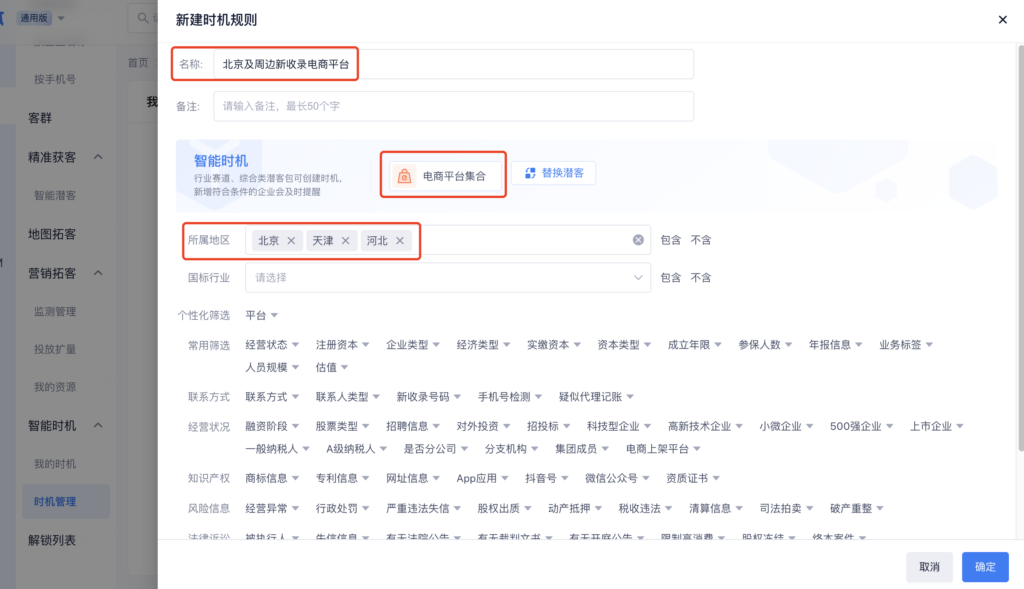The image size is (1024, 589).
Task: Expand the 融资阶段 filter dropdown
Action: click(271, 426)
